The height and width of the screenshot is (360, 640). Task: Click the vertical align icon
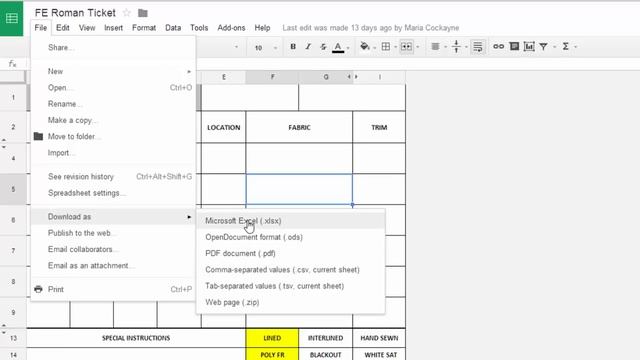tap(456, 47)
